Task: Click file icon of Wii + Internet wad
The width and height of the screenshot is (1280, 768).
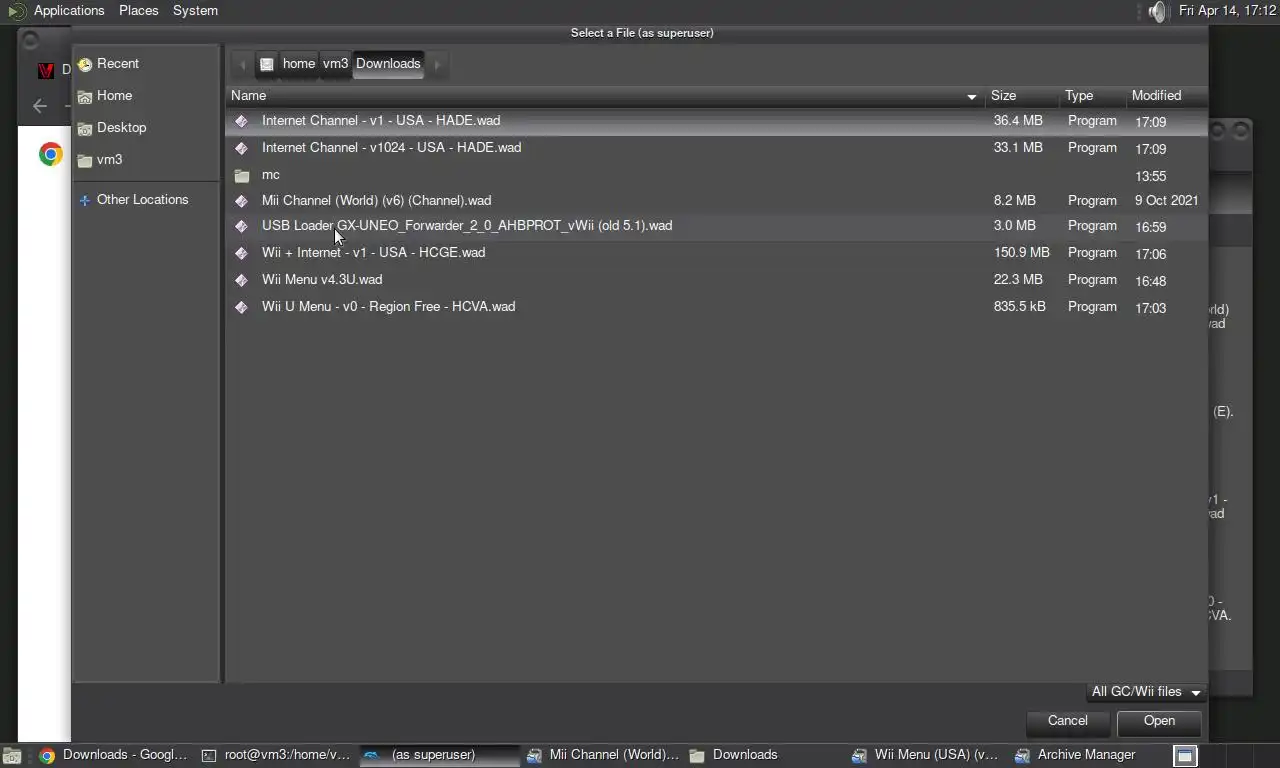Action: point(241,253)
